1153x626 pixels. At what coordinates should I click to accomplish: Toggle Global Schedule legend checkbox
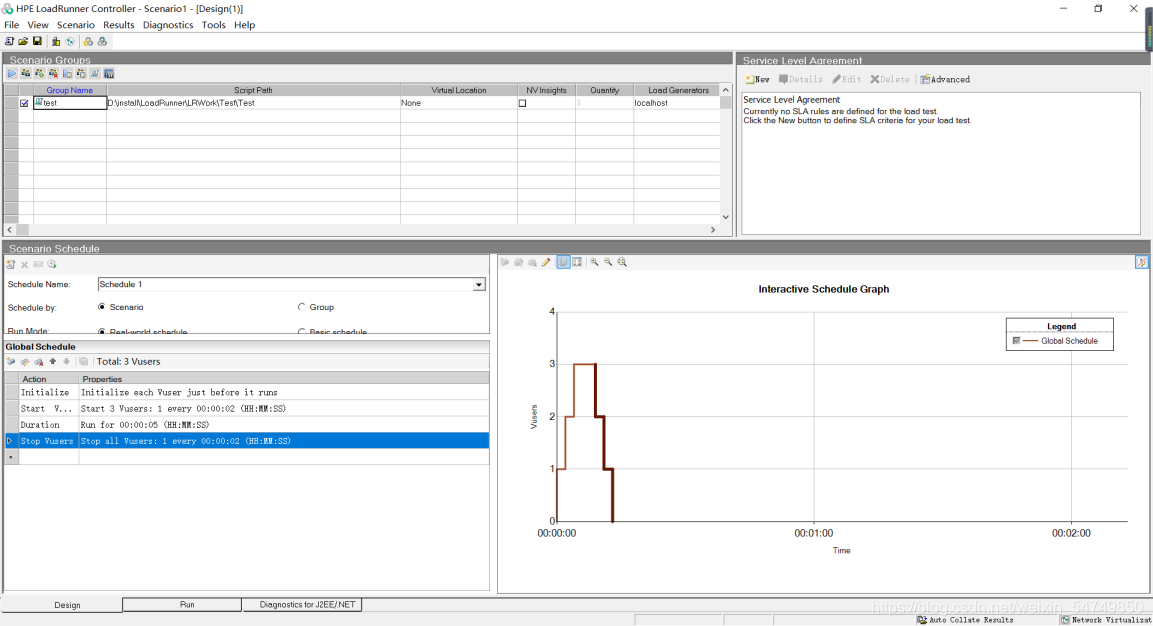pyautogui.click(x=1017, y=341)
